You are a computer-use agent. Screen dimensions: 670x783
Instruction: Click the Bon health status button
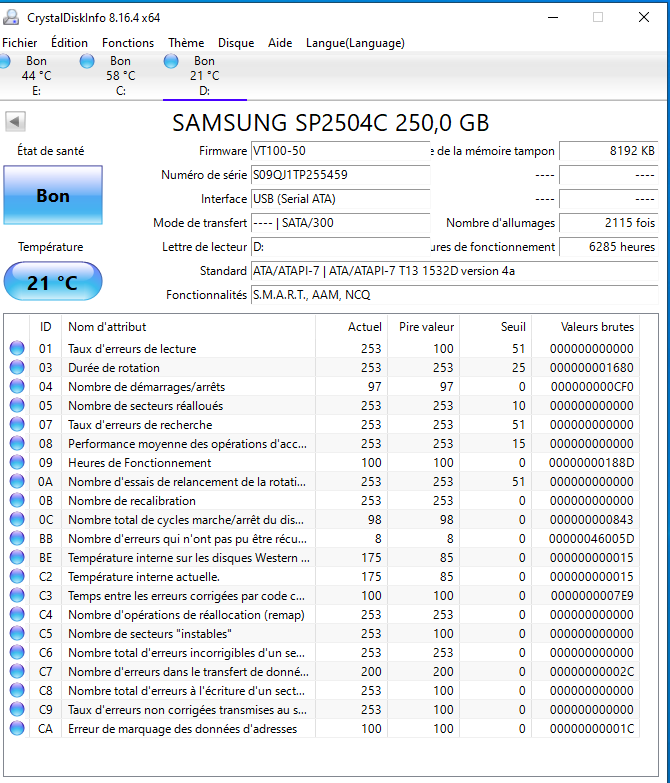click(x=53, y=196)
